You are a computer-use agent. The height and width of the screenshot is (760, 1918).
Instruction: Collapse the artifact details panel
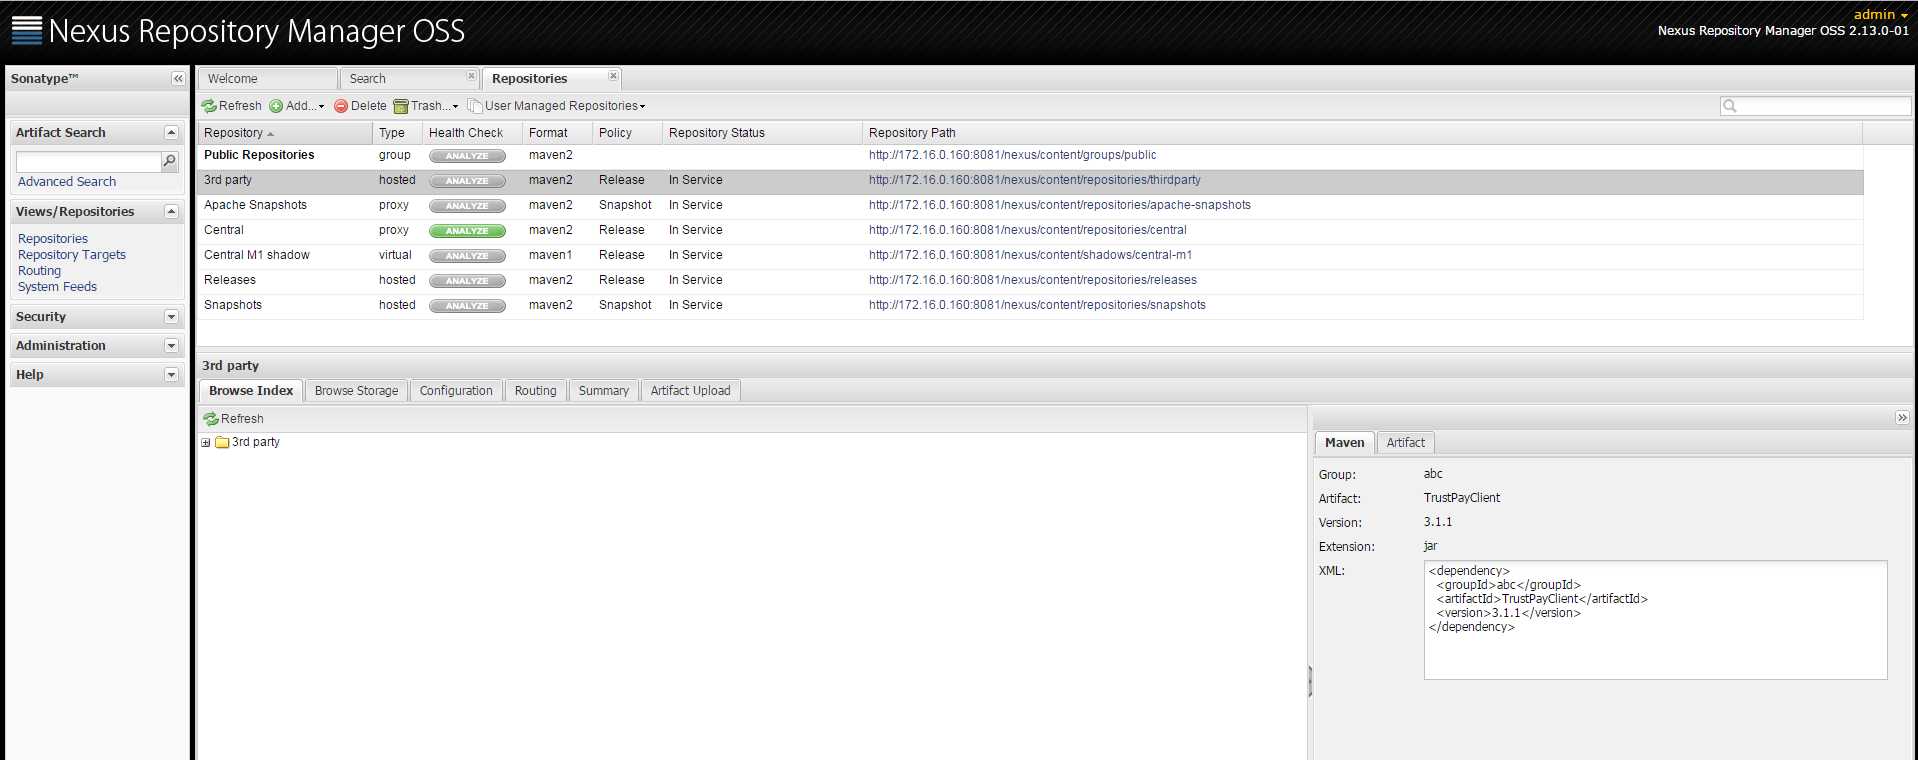[x=1902, y=418]
